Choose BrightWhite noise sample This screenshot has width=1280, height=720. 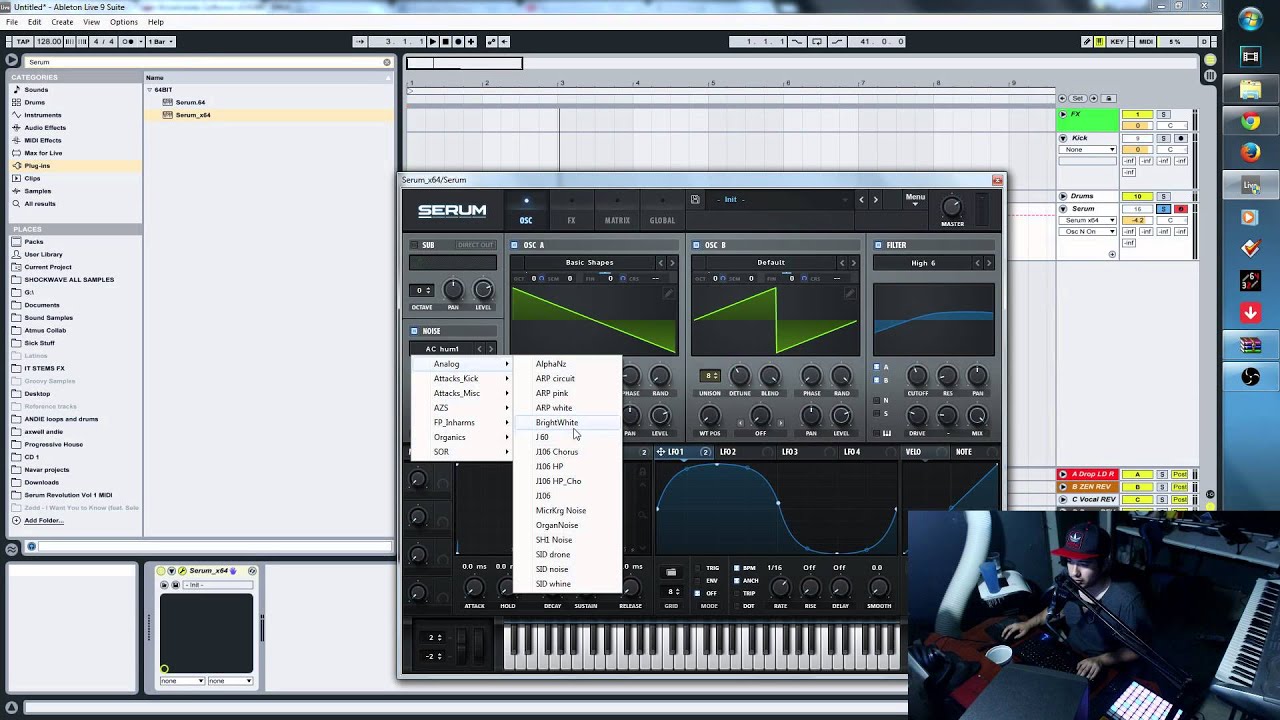coord(566,422)
